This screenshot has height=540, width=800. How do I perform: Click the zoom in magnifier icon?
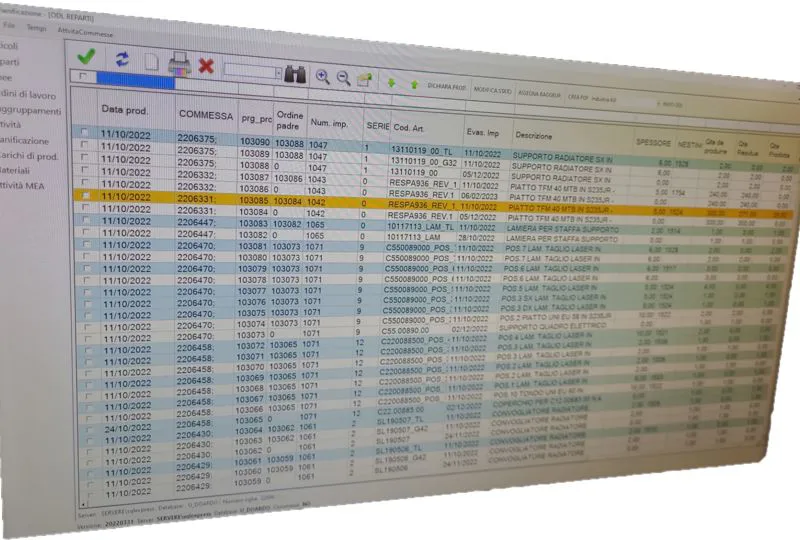[322, 77]
